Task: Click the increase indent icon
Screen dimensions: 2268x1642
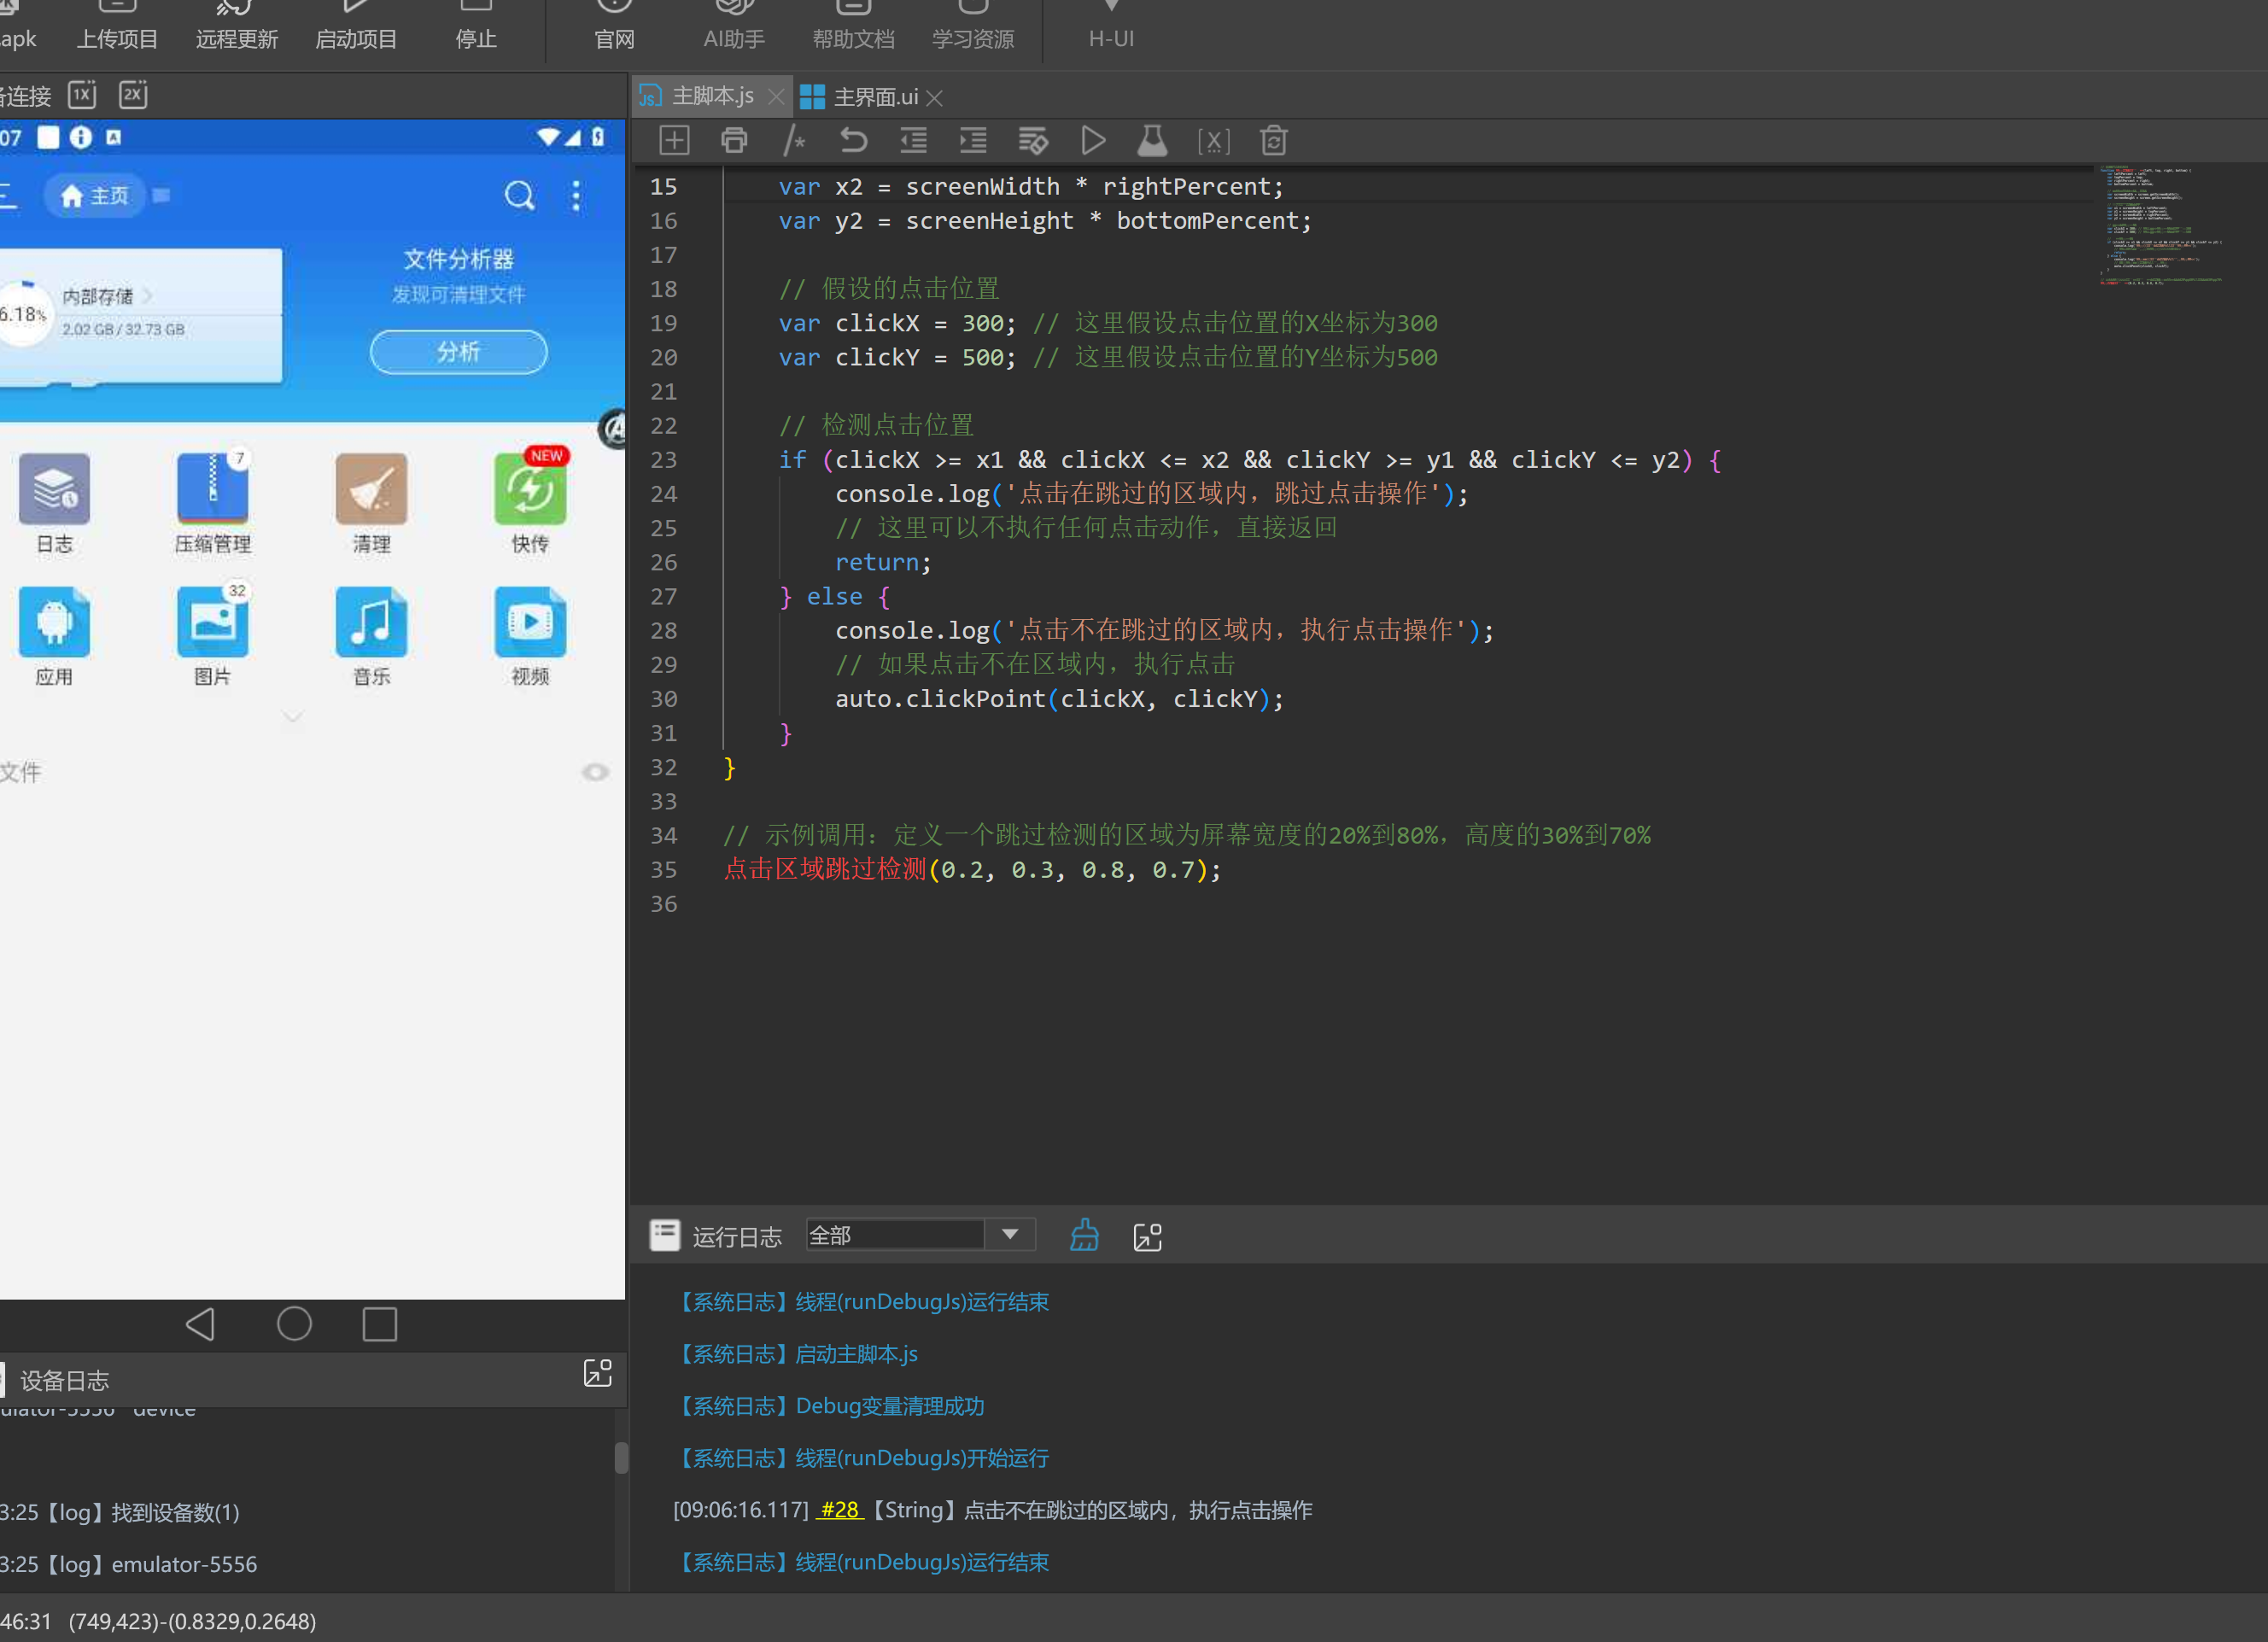Action: [973, 141]
